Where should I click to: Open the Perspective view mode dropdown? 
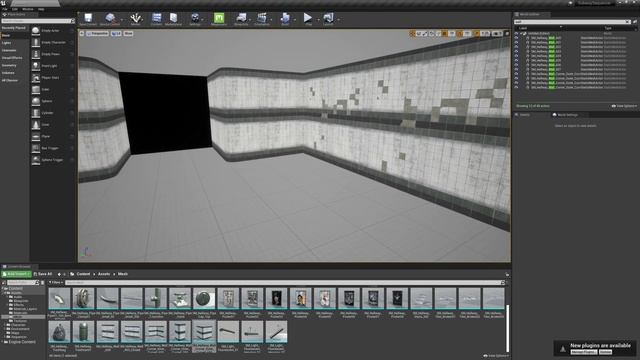[x=98, y=33]
